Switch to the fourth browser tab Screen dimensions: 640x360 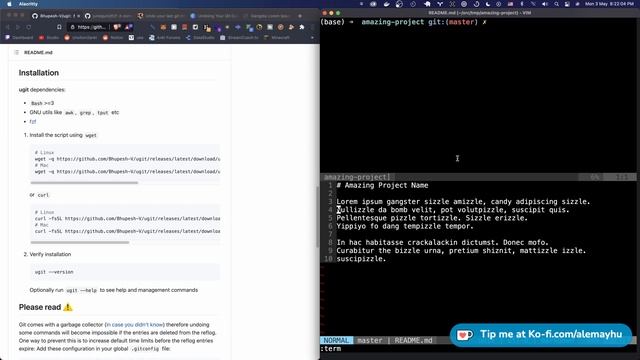pos(214,16)
